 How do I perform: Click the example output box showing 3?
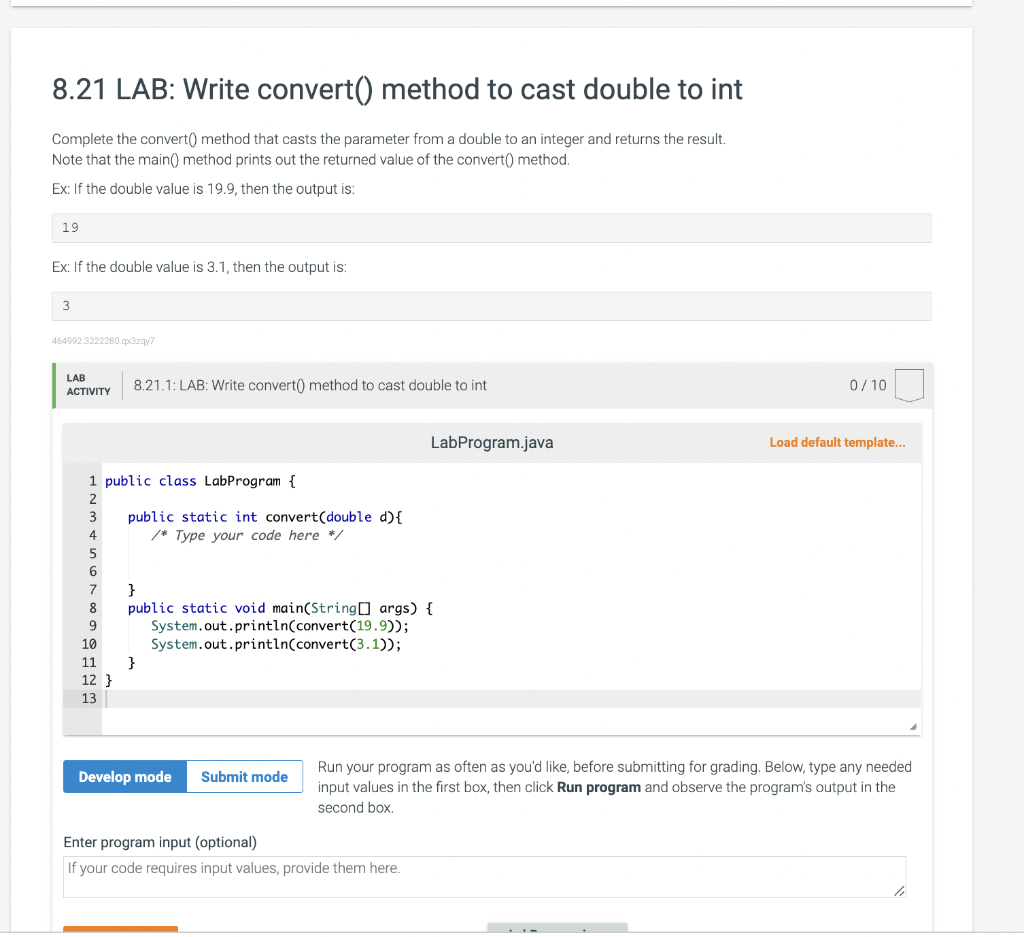click(491, 305)
